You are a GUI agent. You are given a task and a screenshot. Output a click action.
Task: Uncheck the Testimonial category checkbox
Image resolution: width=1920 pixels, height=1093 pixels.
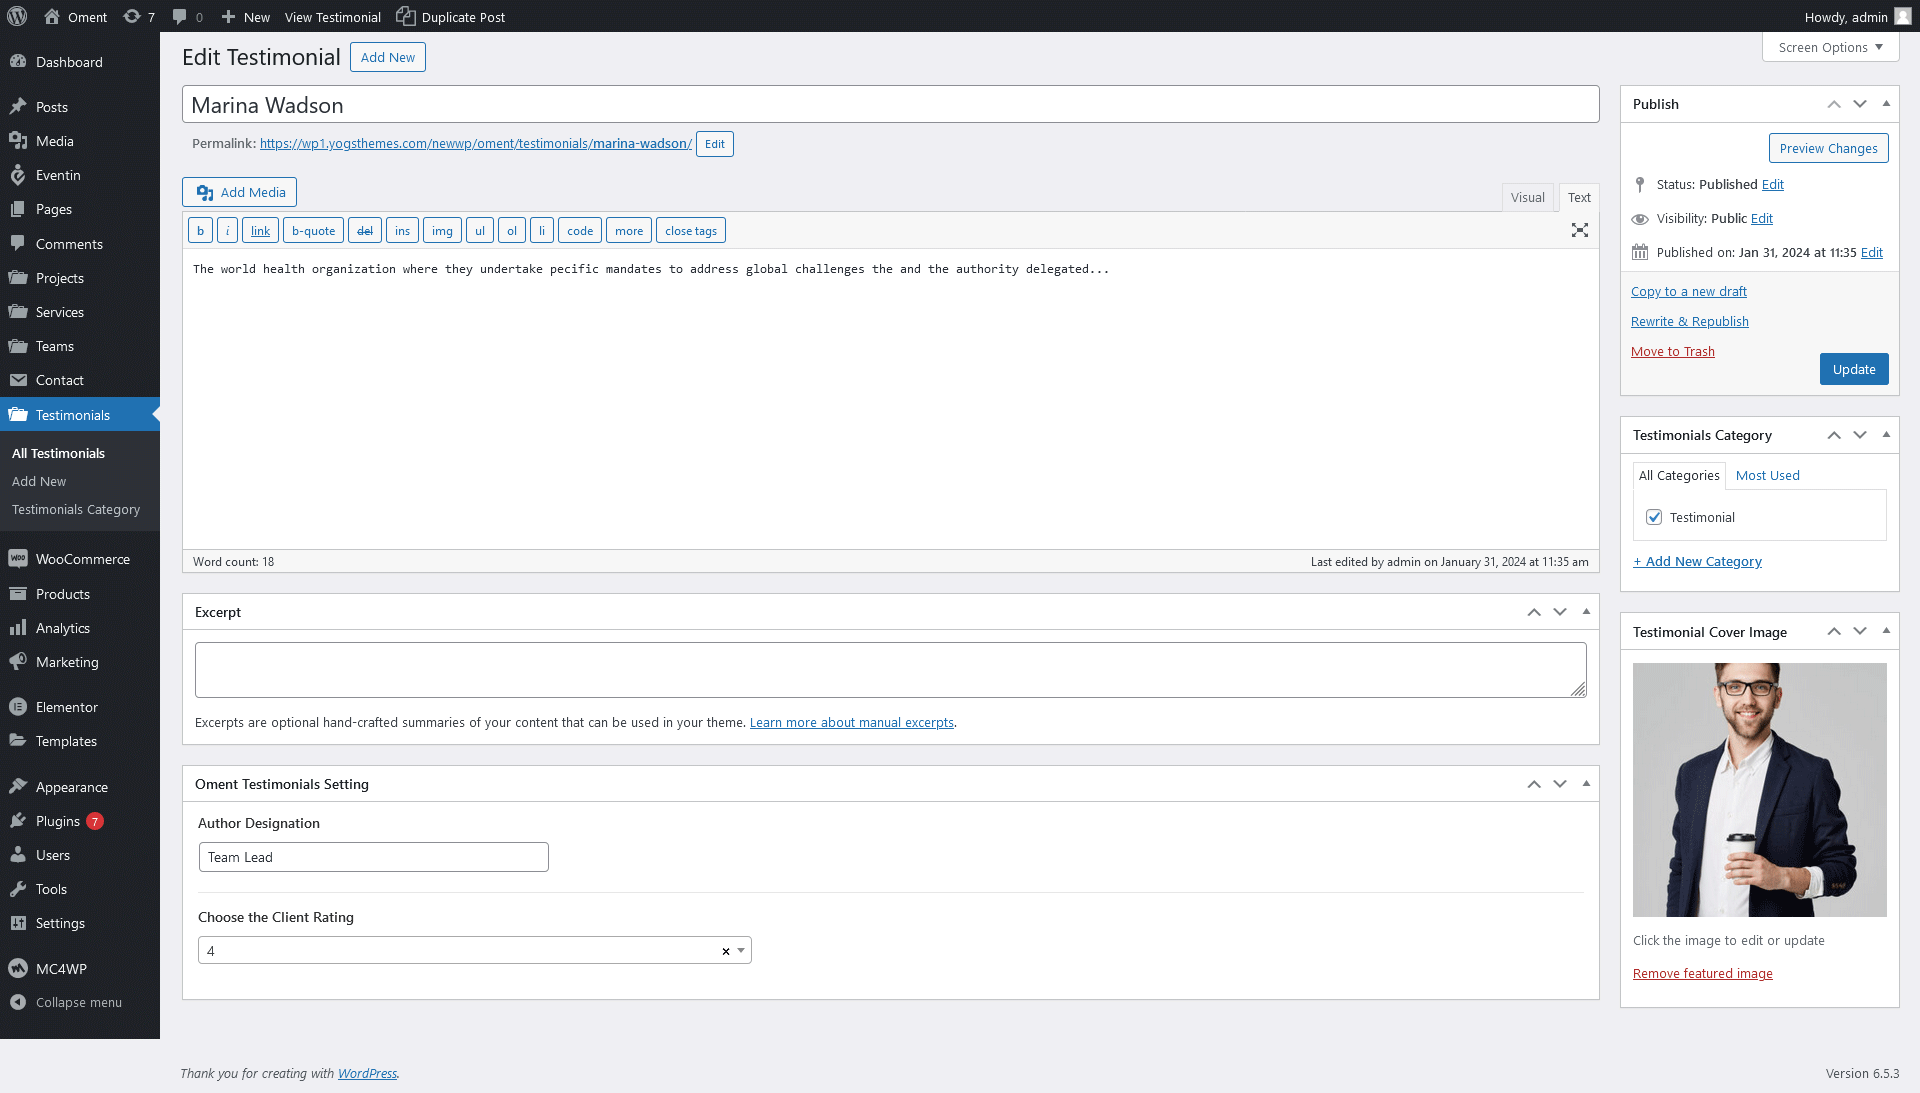(x=1654, y=517)
